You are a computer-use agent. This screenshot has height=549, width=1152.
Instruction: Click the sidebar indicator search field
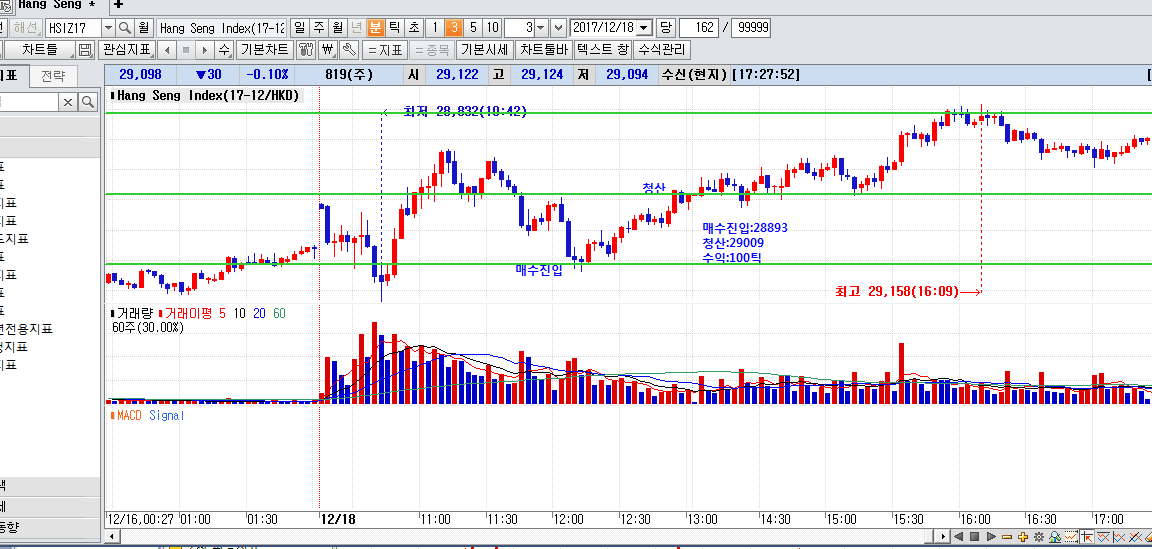coord(29,101)
